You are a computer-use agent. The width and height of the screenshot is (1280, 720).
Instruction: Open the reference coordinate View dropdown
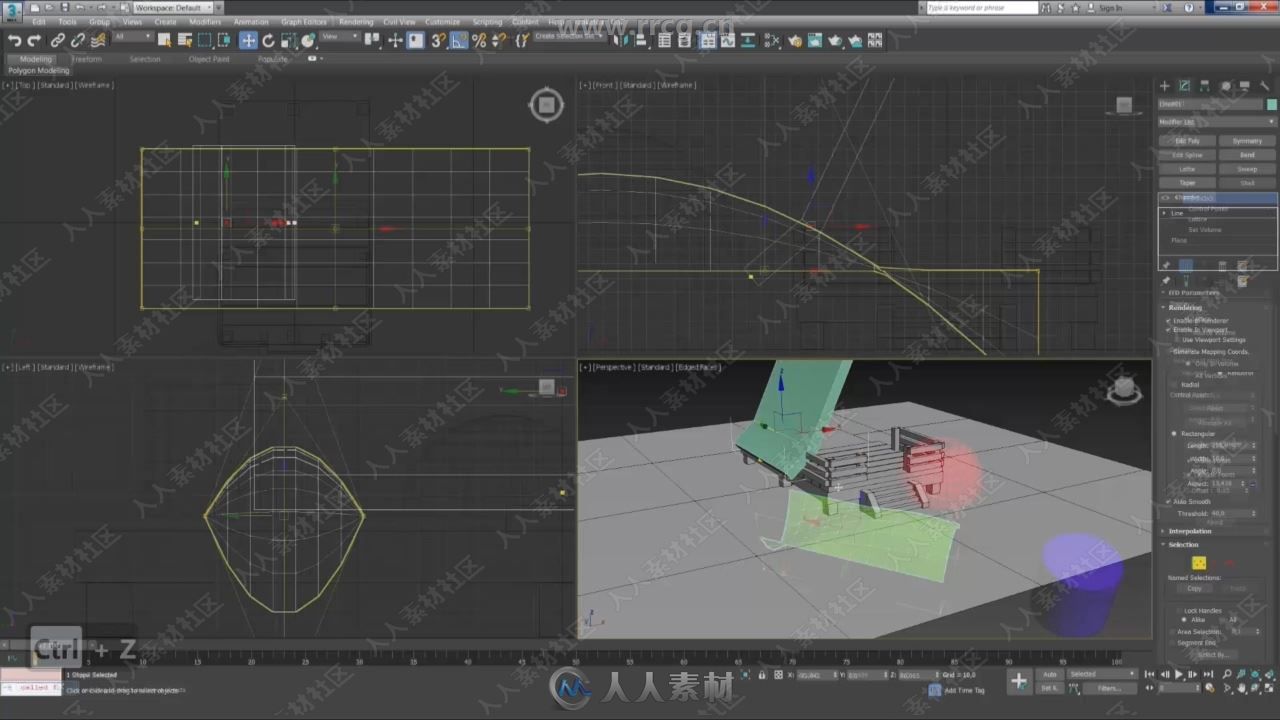coord(341,37)
